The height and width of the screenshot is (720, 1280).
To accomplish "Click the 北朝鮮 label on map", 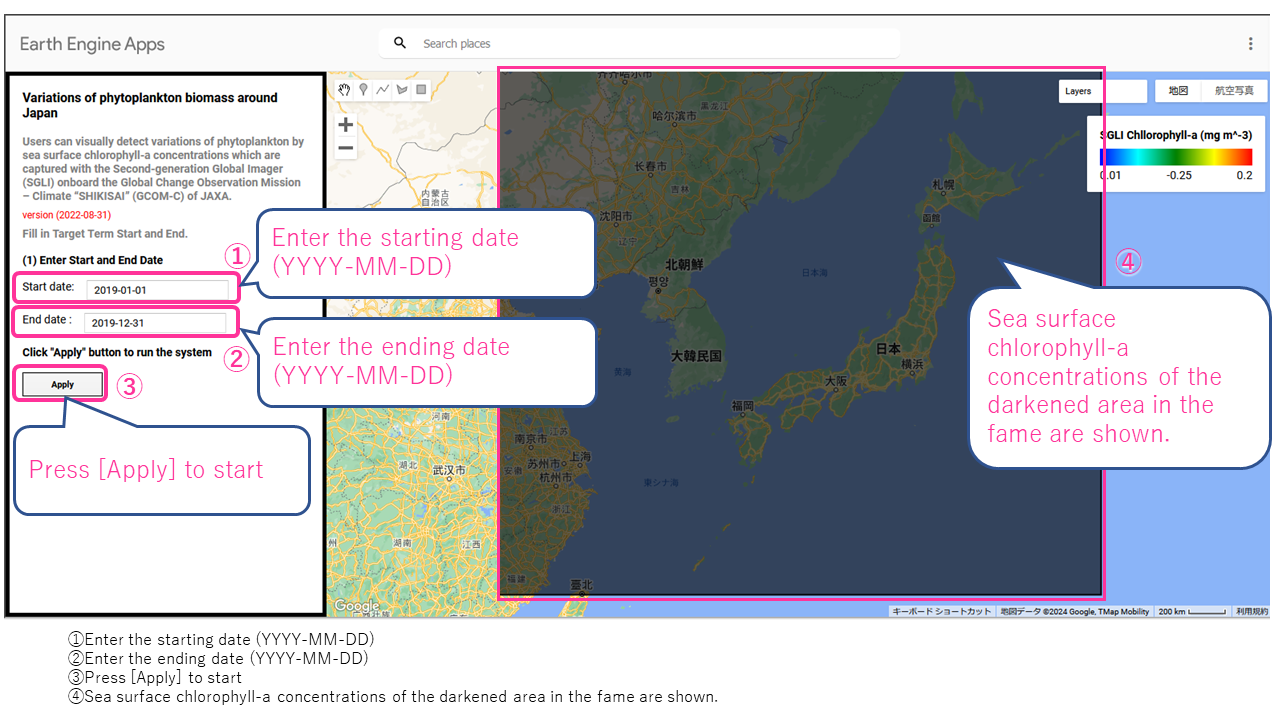I will coord(684,265).
